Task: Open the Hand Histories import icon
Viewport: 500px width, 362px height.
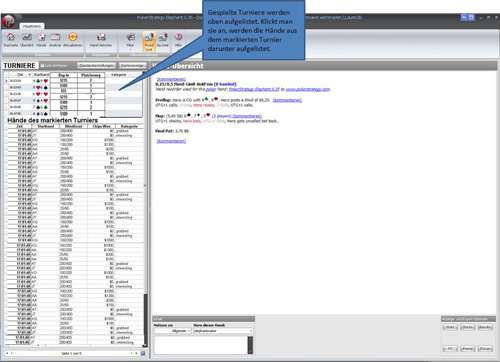Action: 101,40
